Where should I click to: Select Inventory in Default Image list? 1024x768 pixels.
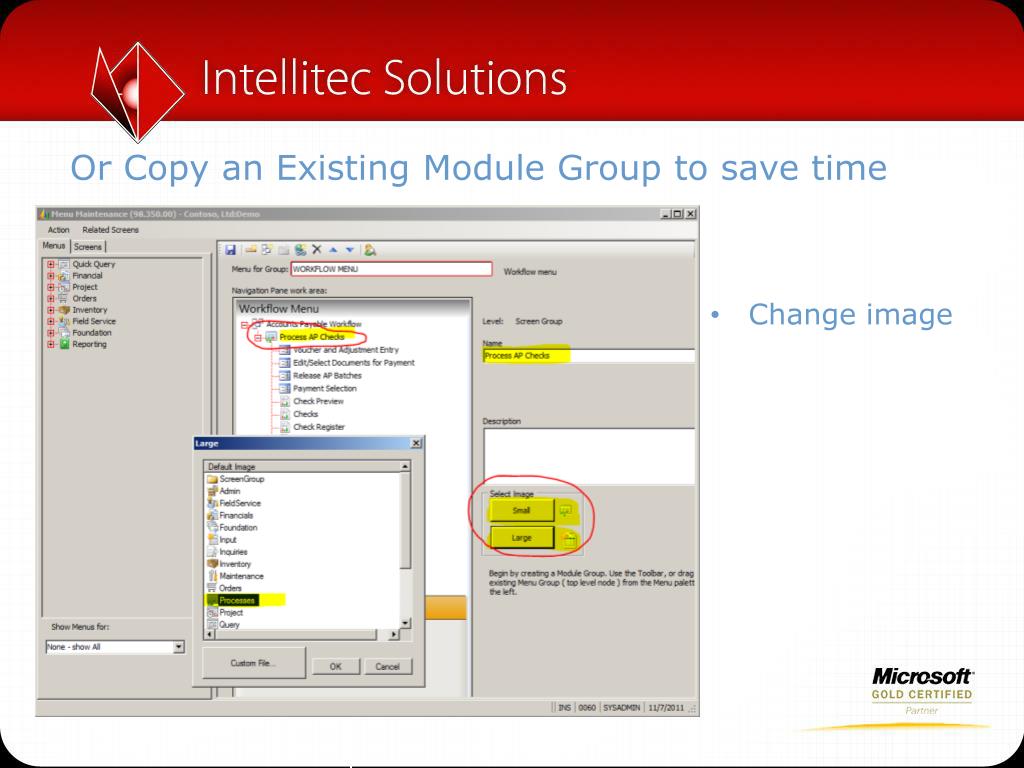234,564
